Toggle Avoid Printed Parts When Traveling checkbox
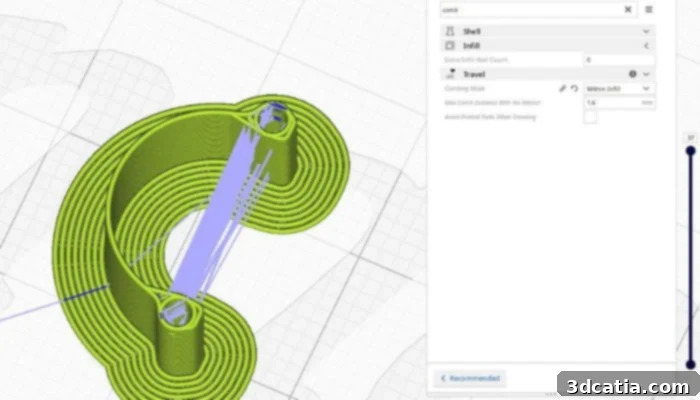This screenshot has width=700, height=400. pos(590,117)
